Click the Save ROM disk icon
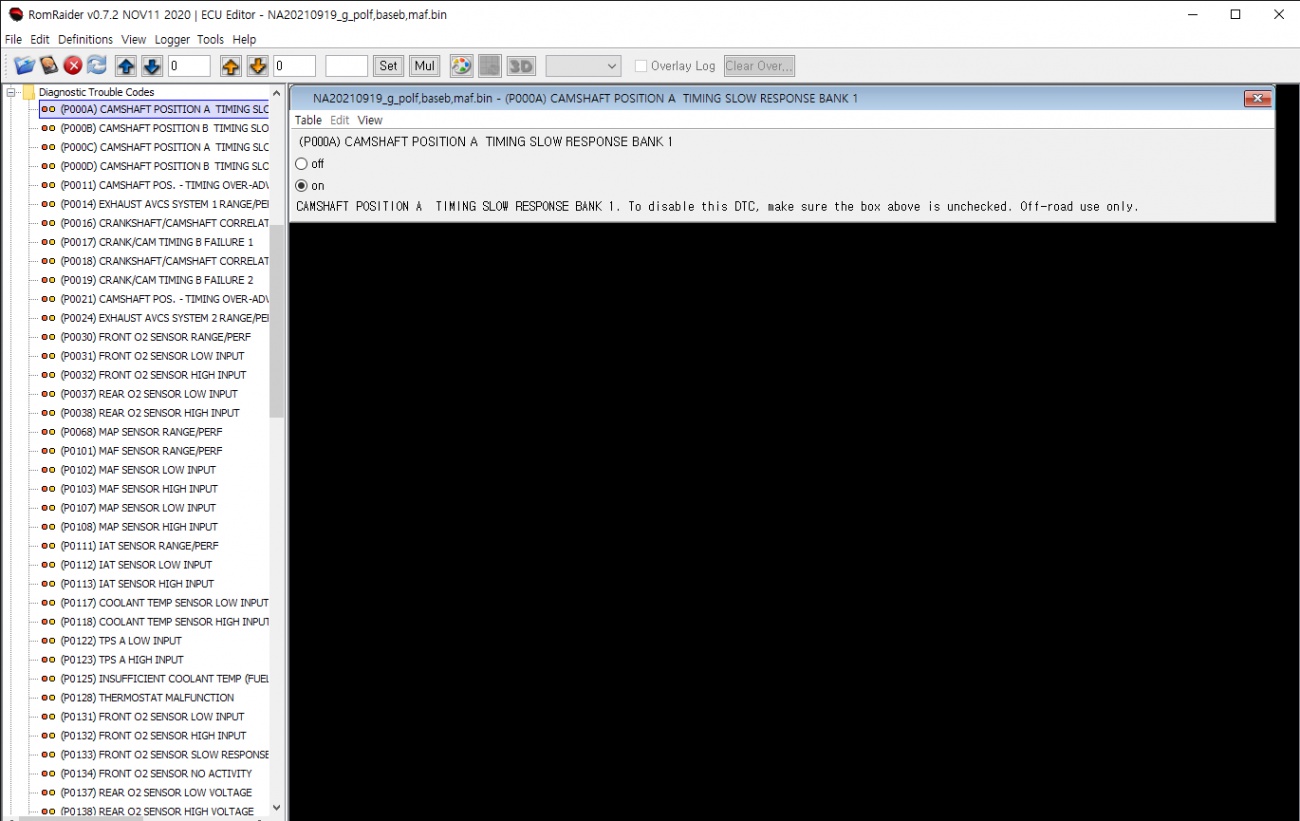 [x=49, y=66]
